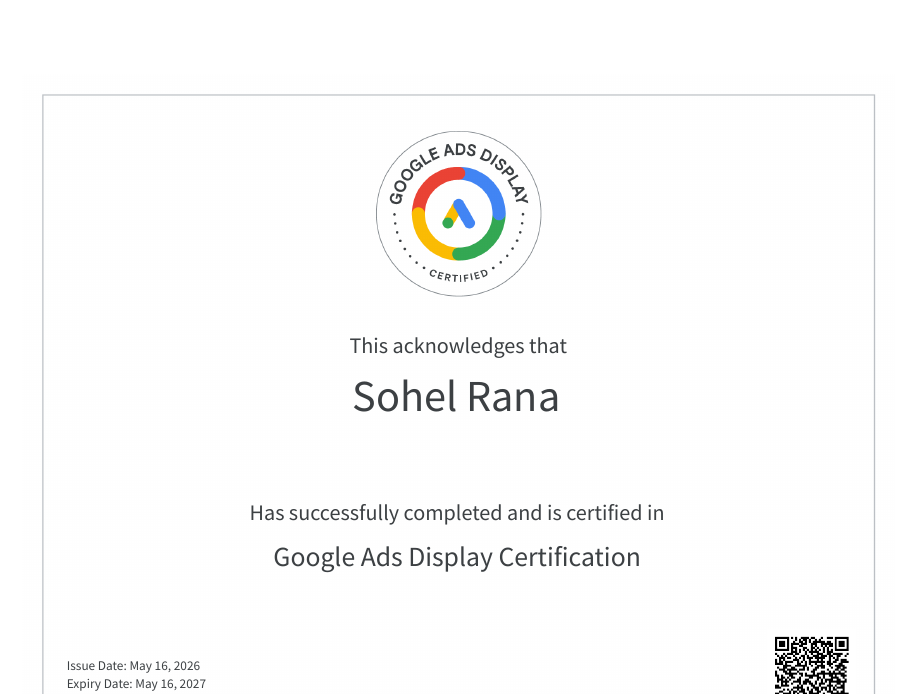Select the text "This acknowledges that"
Image resolution: width=913 pixels, height=694 pixels.
(458, 346)
